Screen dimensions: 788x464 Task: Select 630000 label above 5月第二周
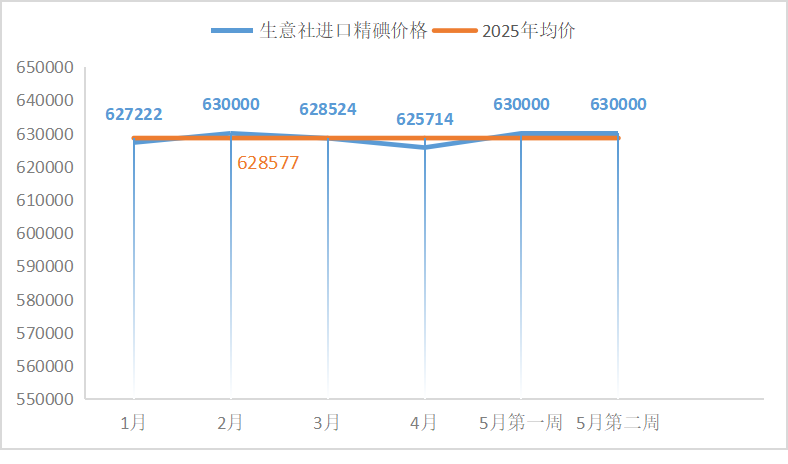[618, 104]
